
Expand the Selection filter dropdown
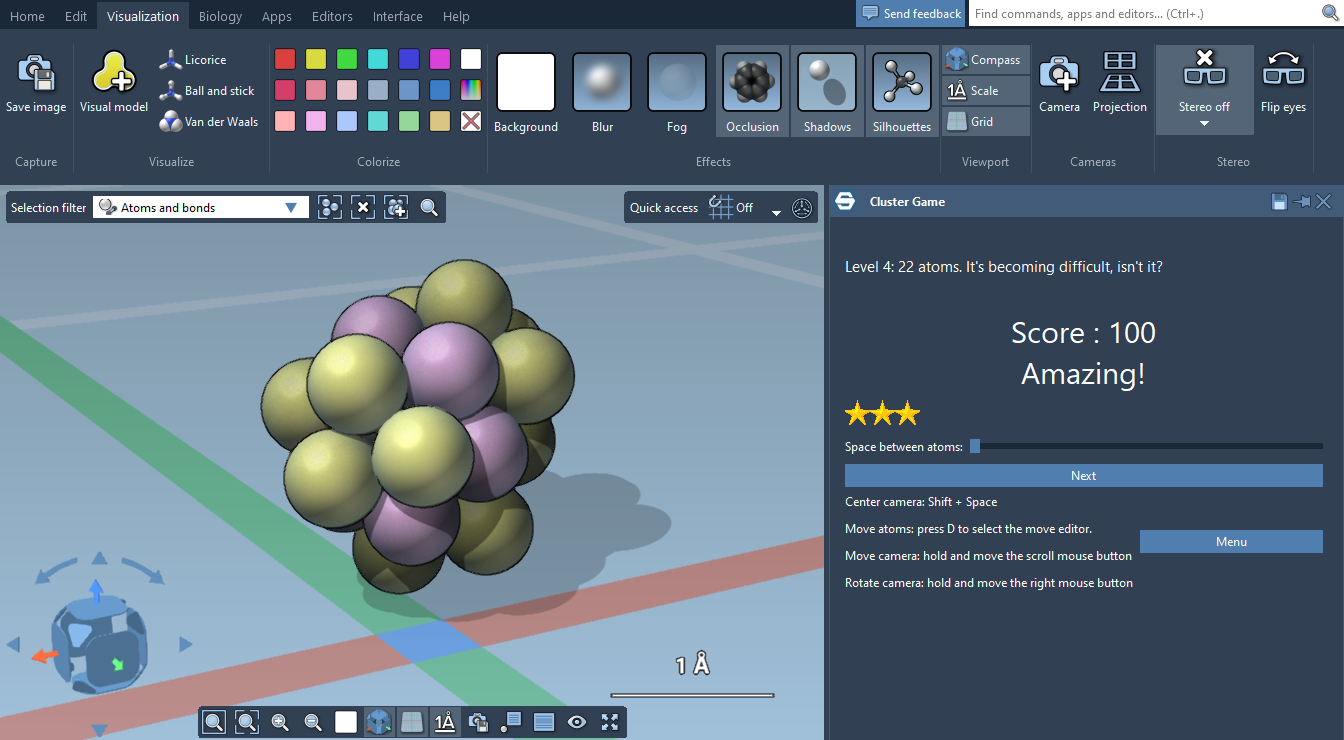pyautogui.click(x=291, y=208)
